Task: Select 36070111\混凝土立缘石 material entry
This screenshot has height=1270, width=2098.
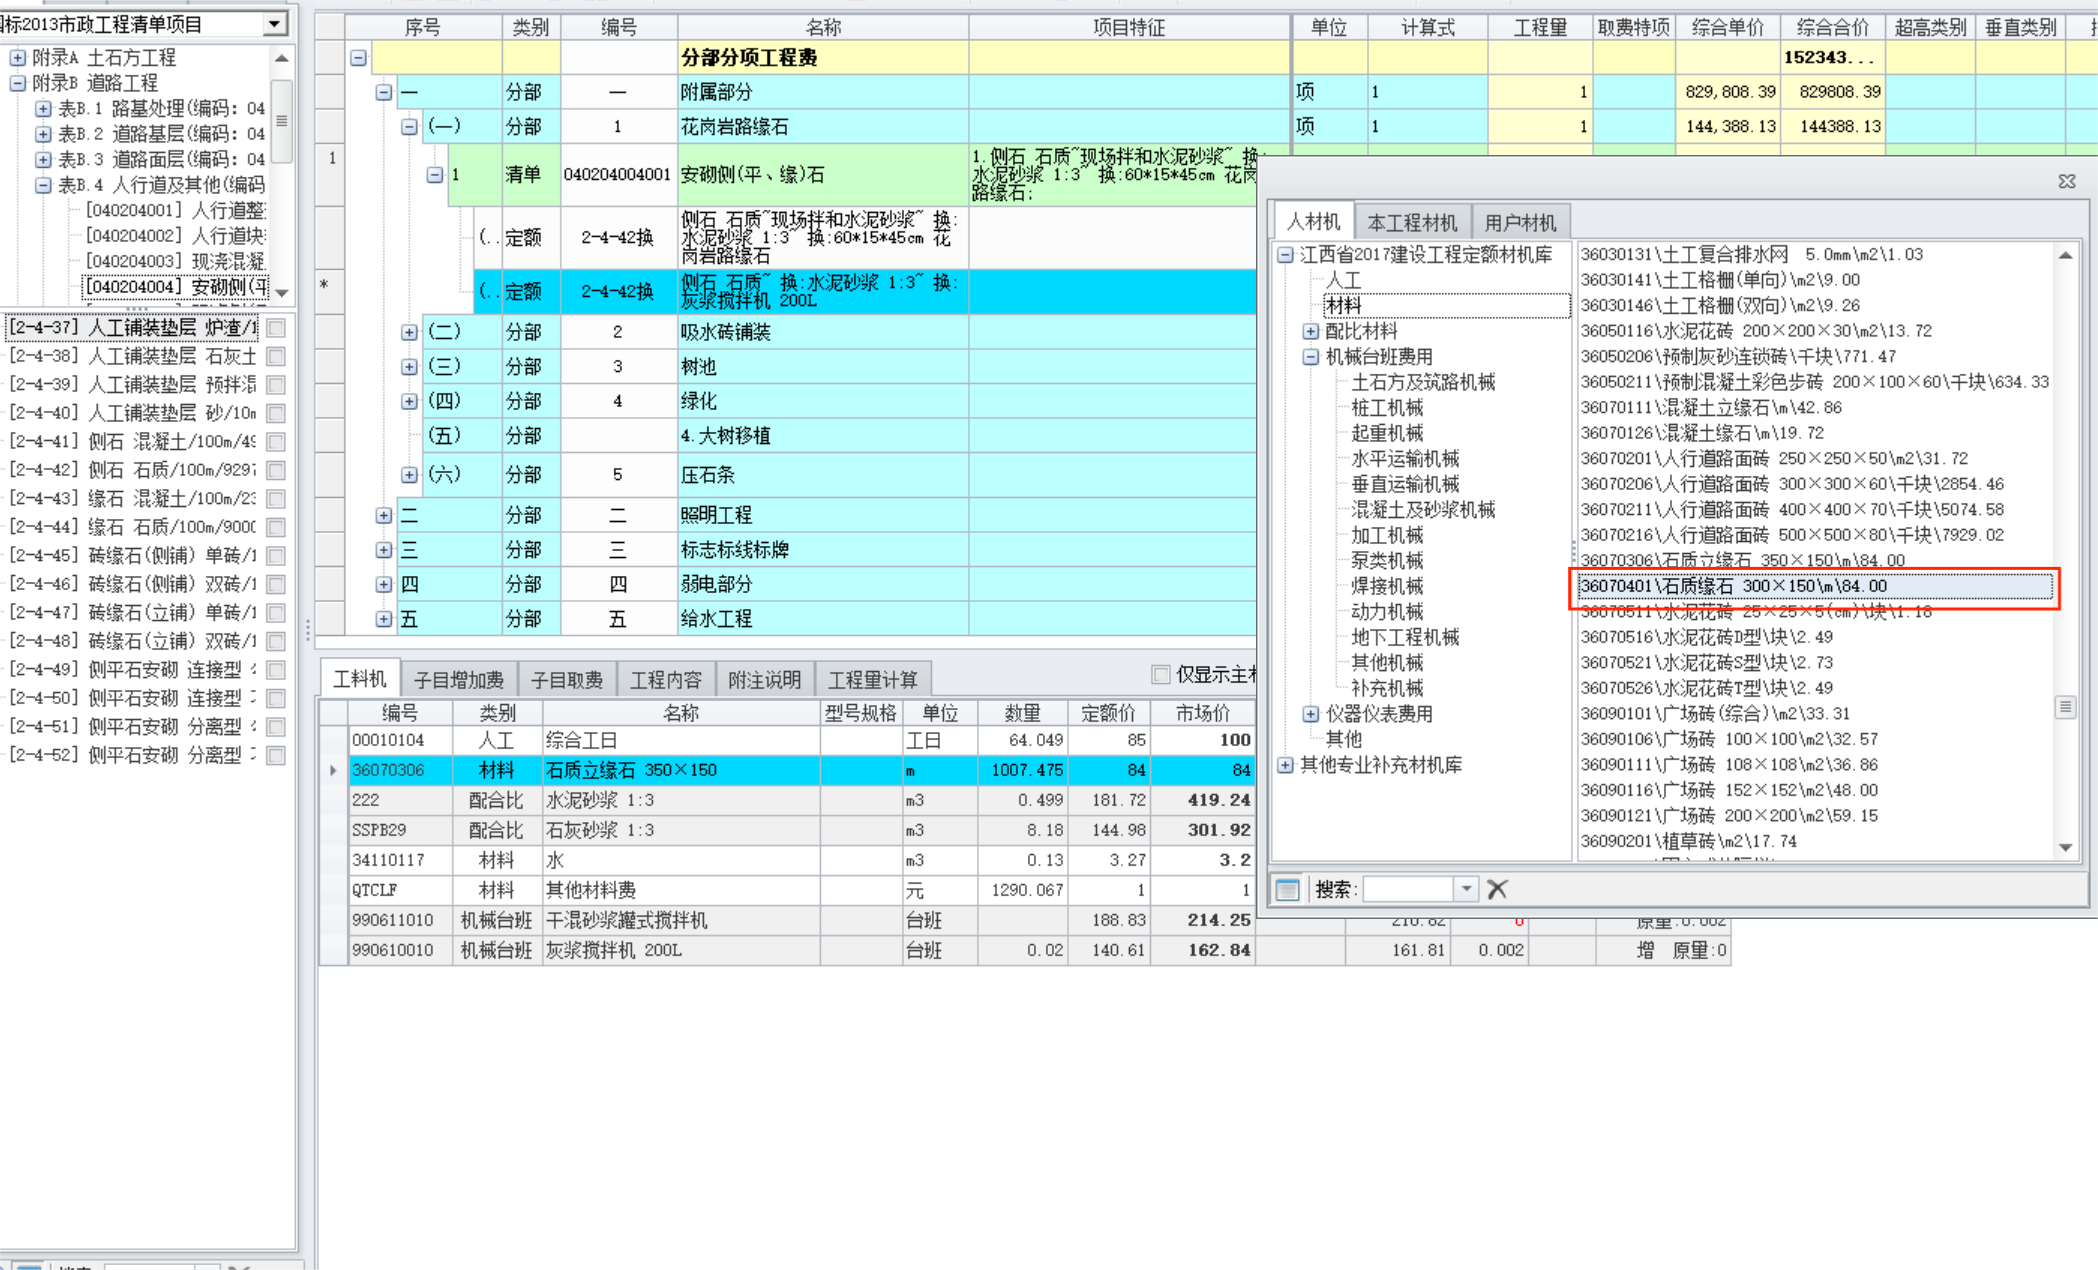Action: click(1710, 408)
